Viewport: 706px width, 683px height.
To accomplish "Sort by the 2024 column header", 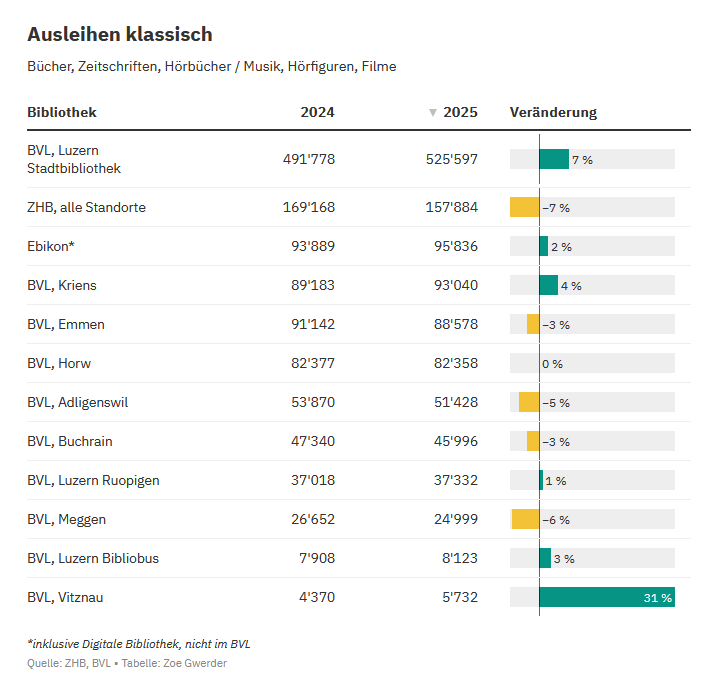I will click(317, 112).
